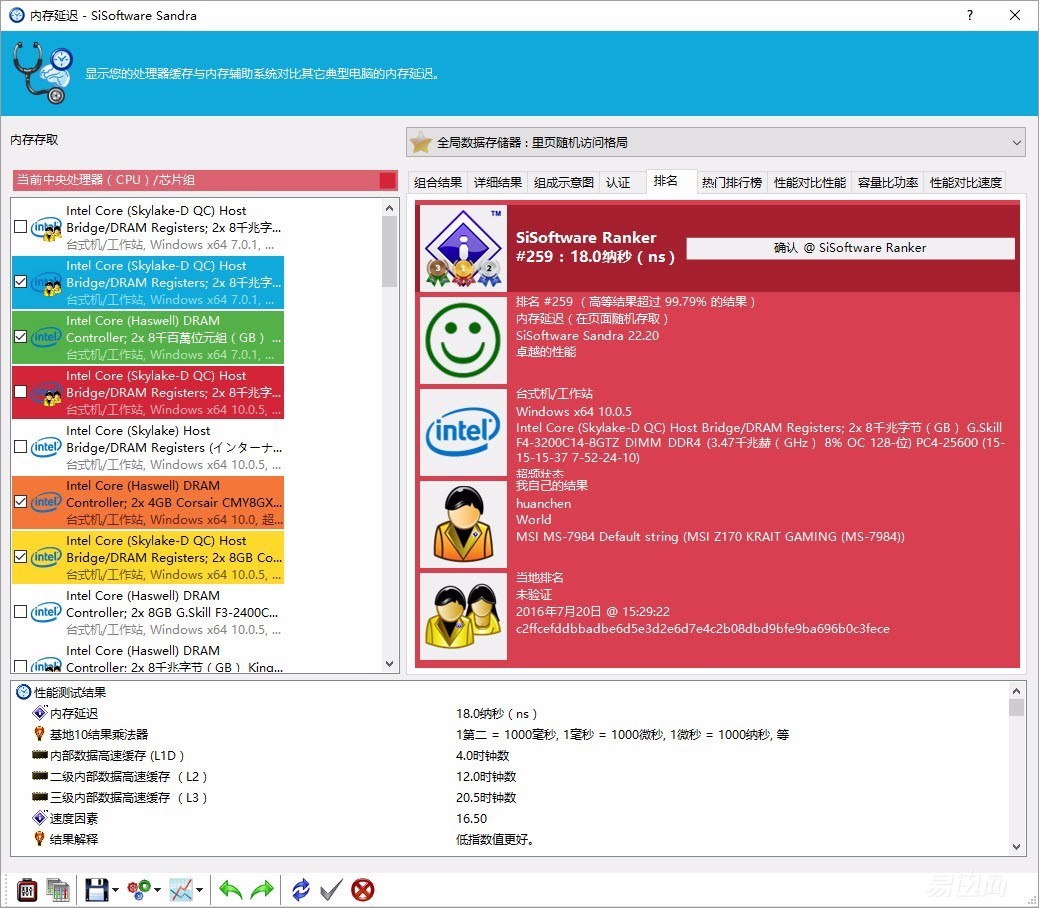The image size is (1039, 908).
Task: Click the floppy disk save icon
Action: tap(97, 889)
